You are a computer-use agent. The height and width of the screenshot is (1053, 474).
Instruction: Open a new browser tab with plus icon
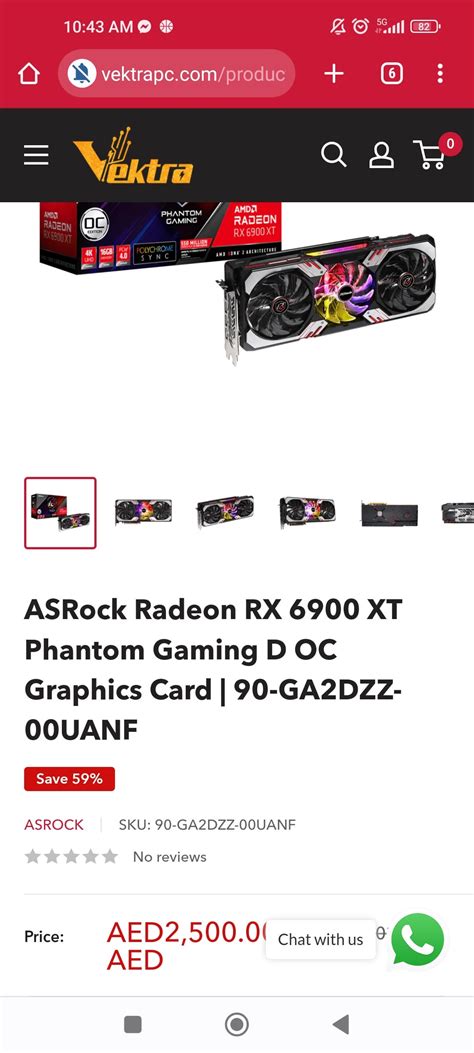point(334,73)
